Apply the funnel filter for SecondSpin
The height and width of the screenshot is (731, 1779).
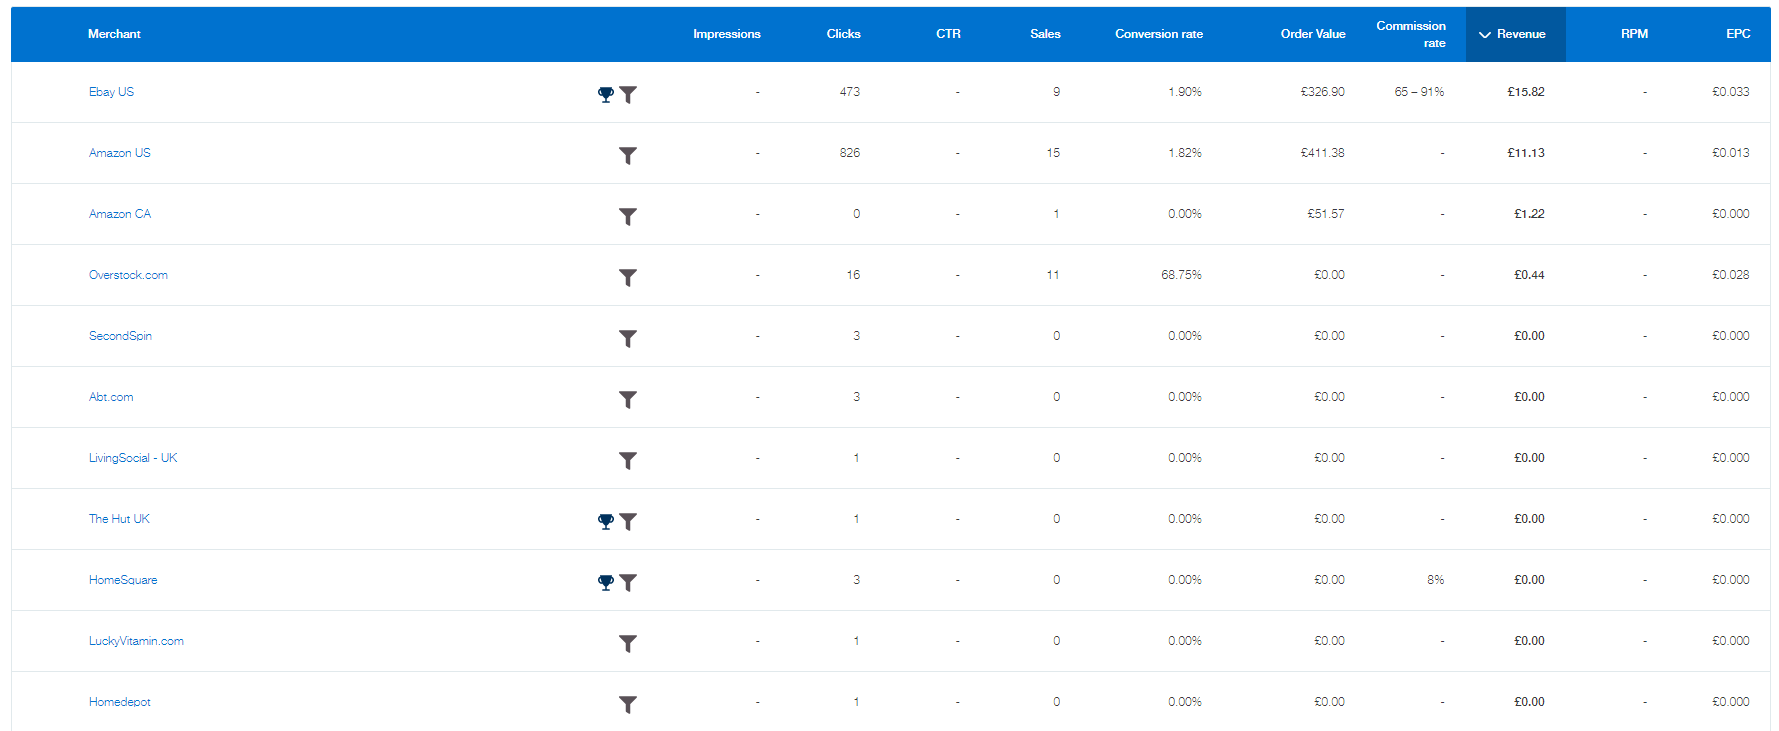click(628, 338)
